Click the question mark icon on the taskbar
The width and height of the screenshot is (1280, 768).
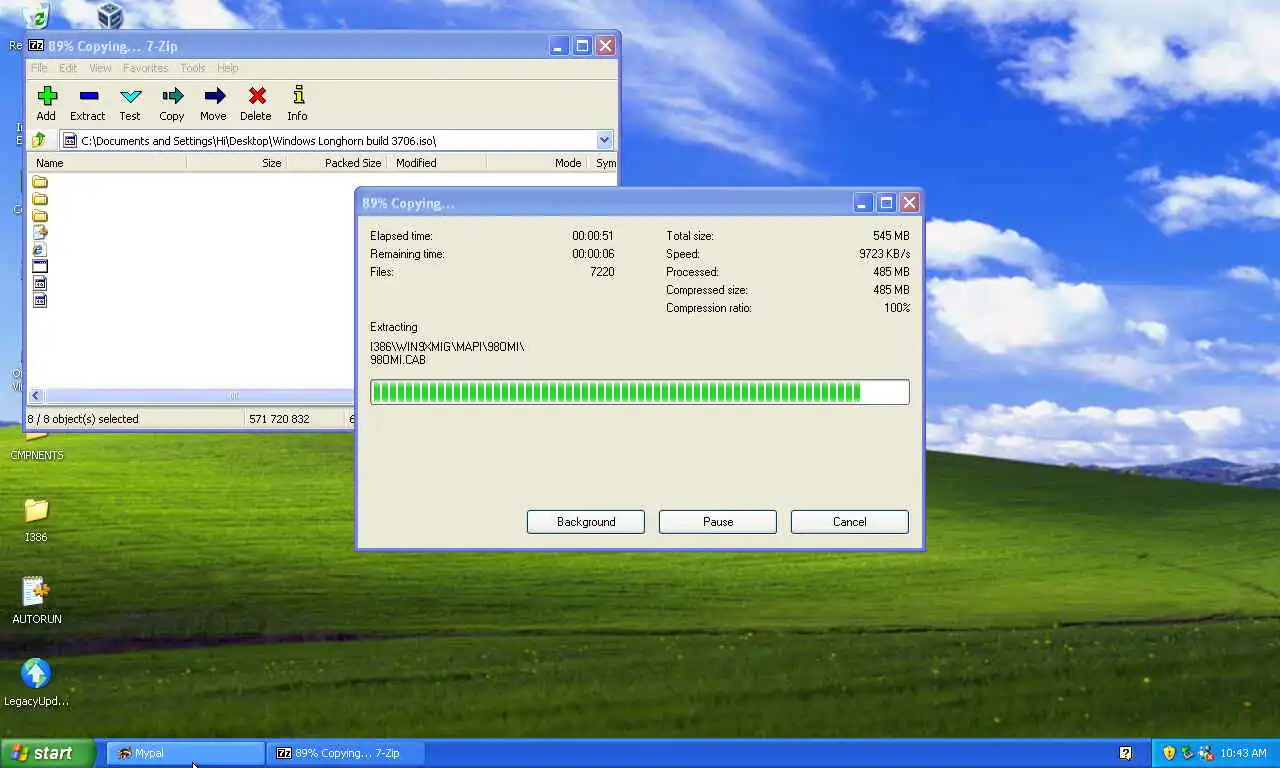tap(1125, 753)
